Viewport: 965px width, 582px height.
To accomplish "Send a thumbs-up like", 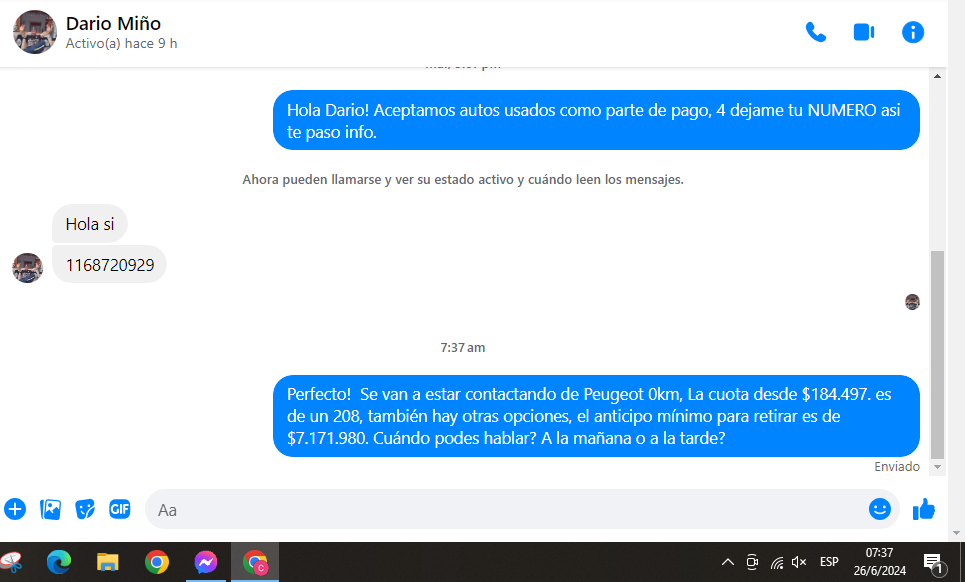I will pos(924,509).
